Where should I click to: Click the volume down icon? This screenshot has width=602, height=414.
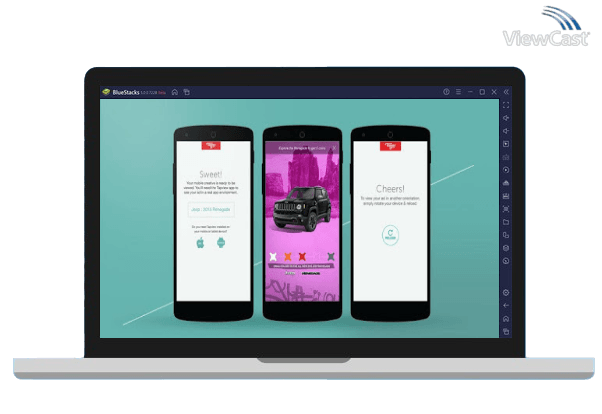tap(506, 131)
